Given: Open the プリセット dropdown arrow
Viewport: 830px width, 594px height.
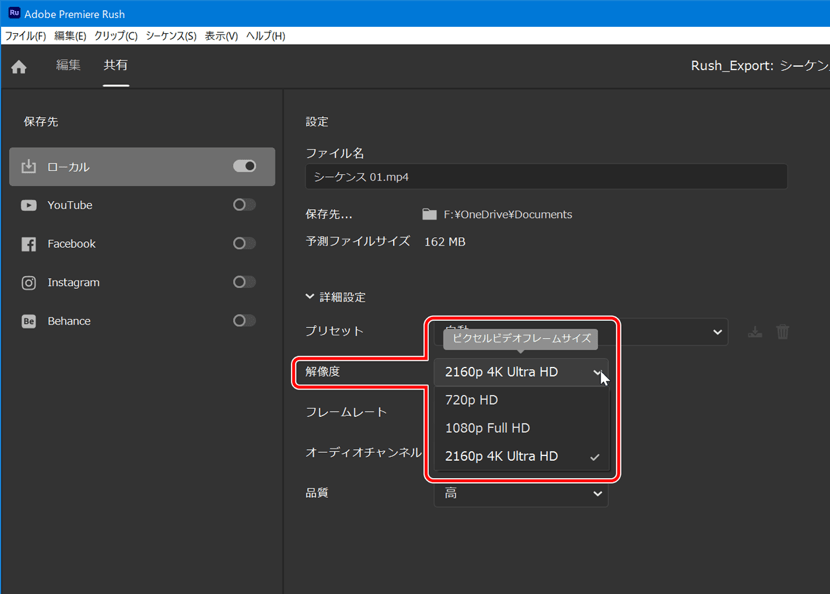Looking at the screenshot, I should (x=717, y=332).
